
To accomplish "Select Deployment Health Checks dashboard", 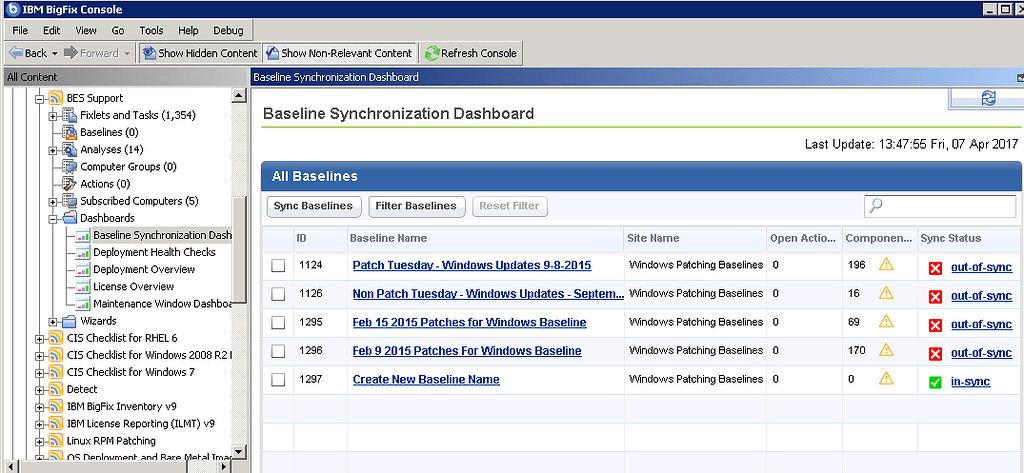I will click(x=154, y=252).
